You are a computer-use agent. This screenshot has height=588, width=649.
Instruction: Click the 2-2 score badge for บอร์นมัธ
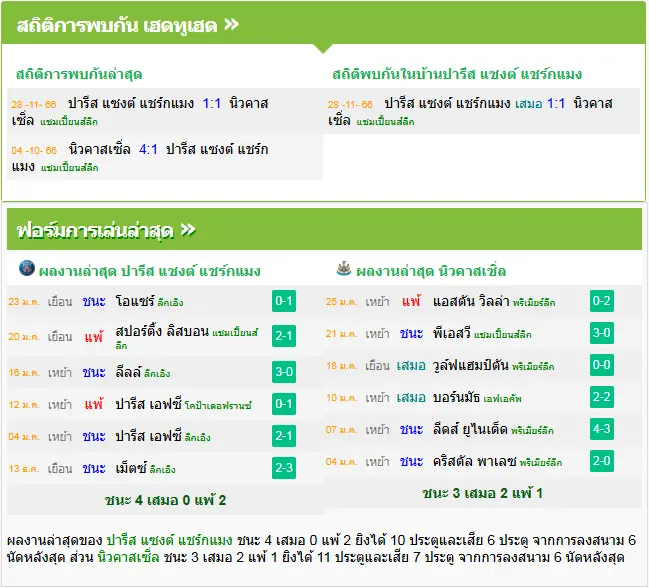click(602, 397)
